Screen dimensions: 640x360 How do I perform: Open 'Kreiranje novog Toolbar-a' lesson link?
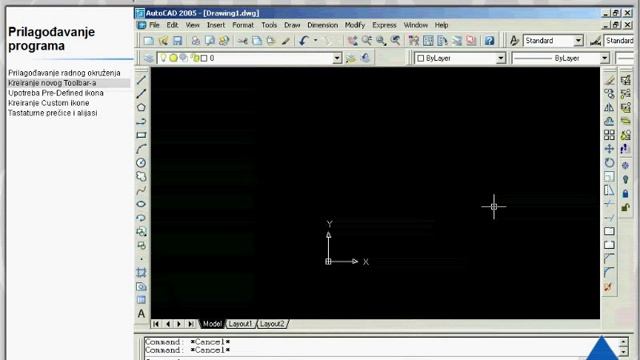point(52,83)
